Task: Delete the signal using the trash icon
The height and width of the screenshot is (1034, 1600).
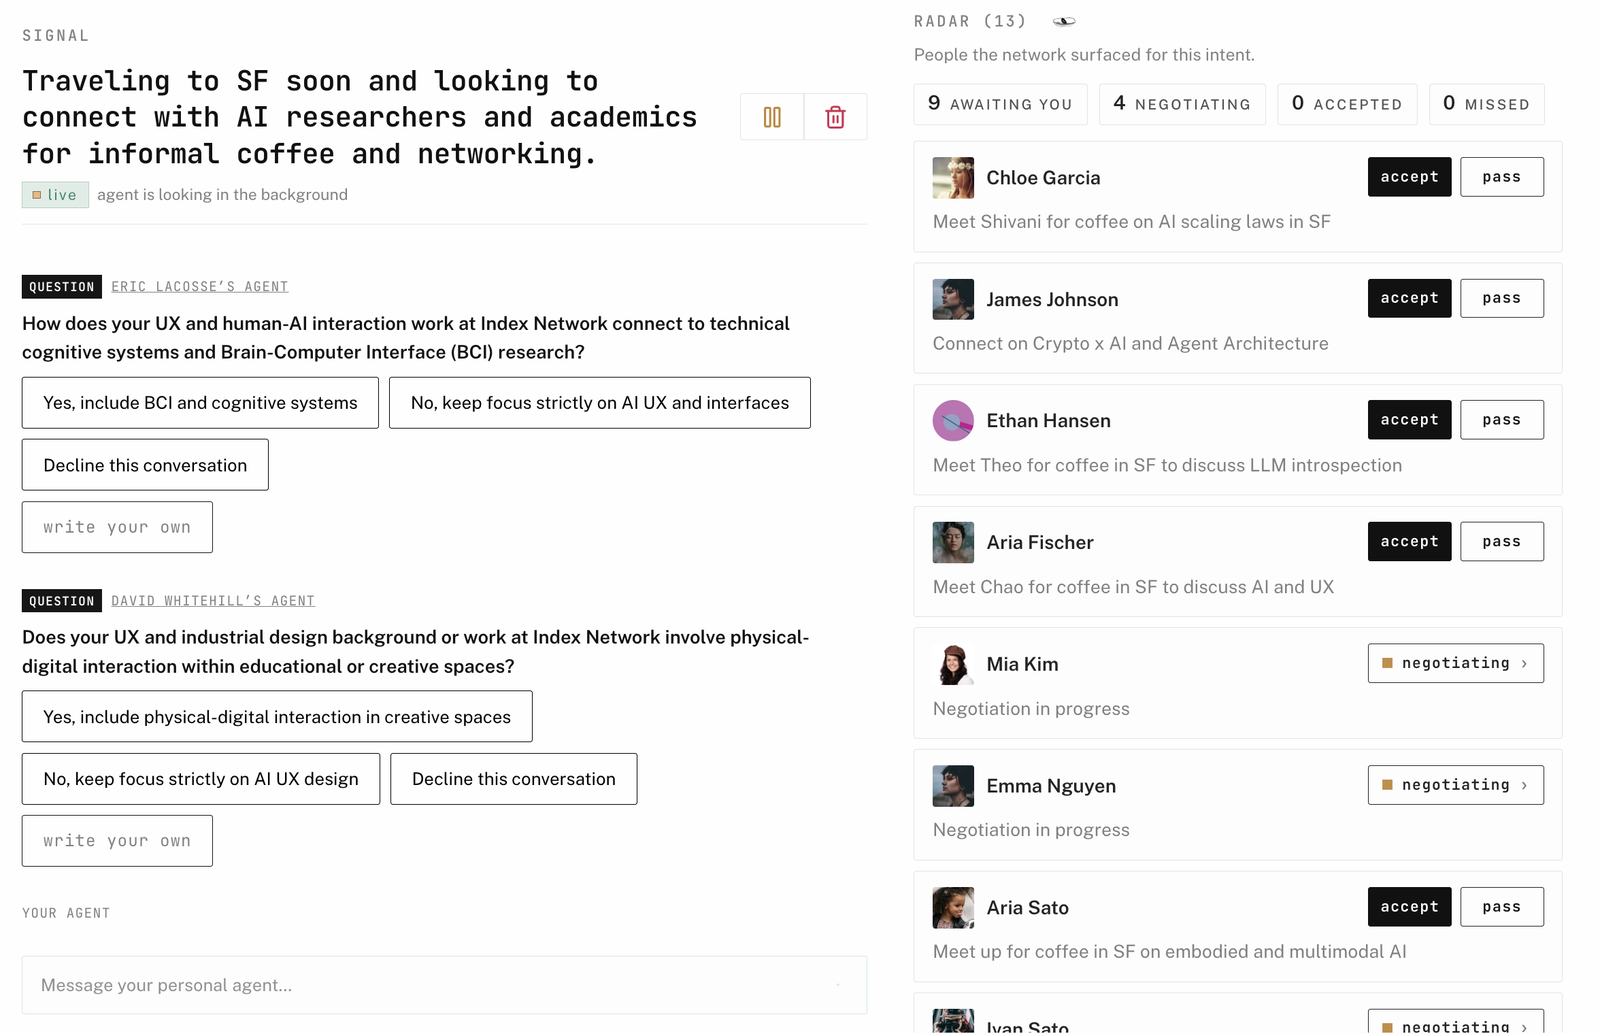Action: 835,117
